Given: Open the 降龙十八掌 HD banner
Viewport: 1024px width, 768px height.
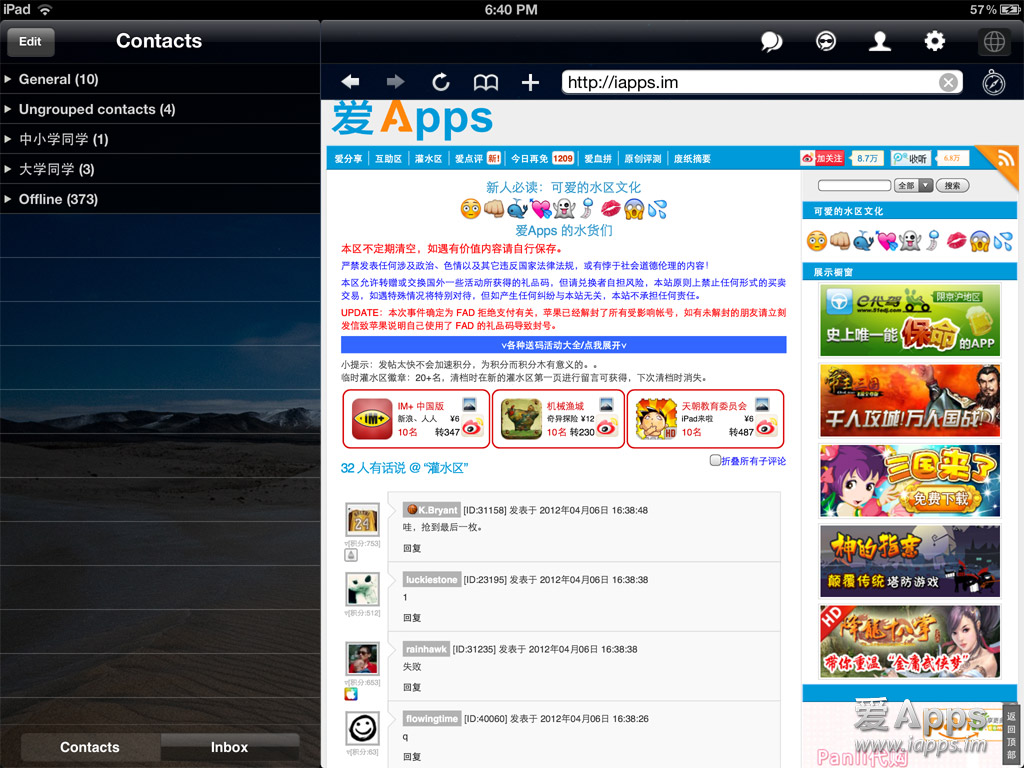Looking at the screenshot, I should click(x=910, y=642).
